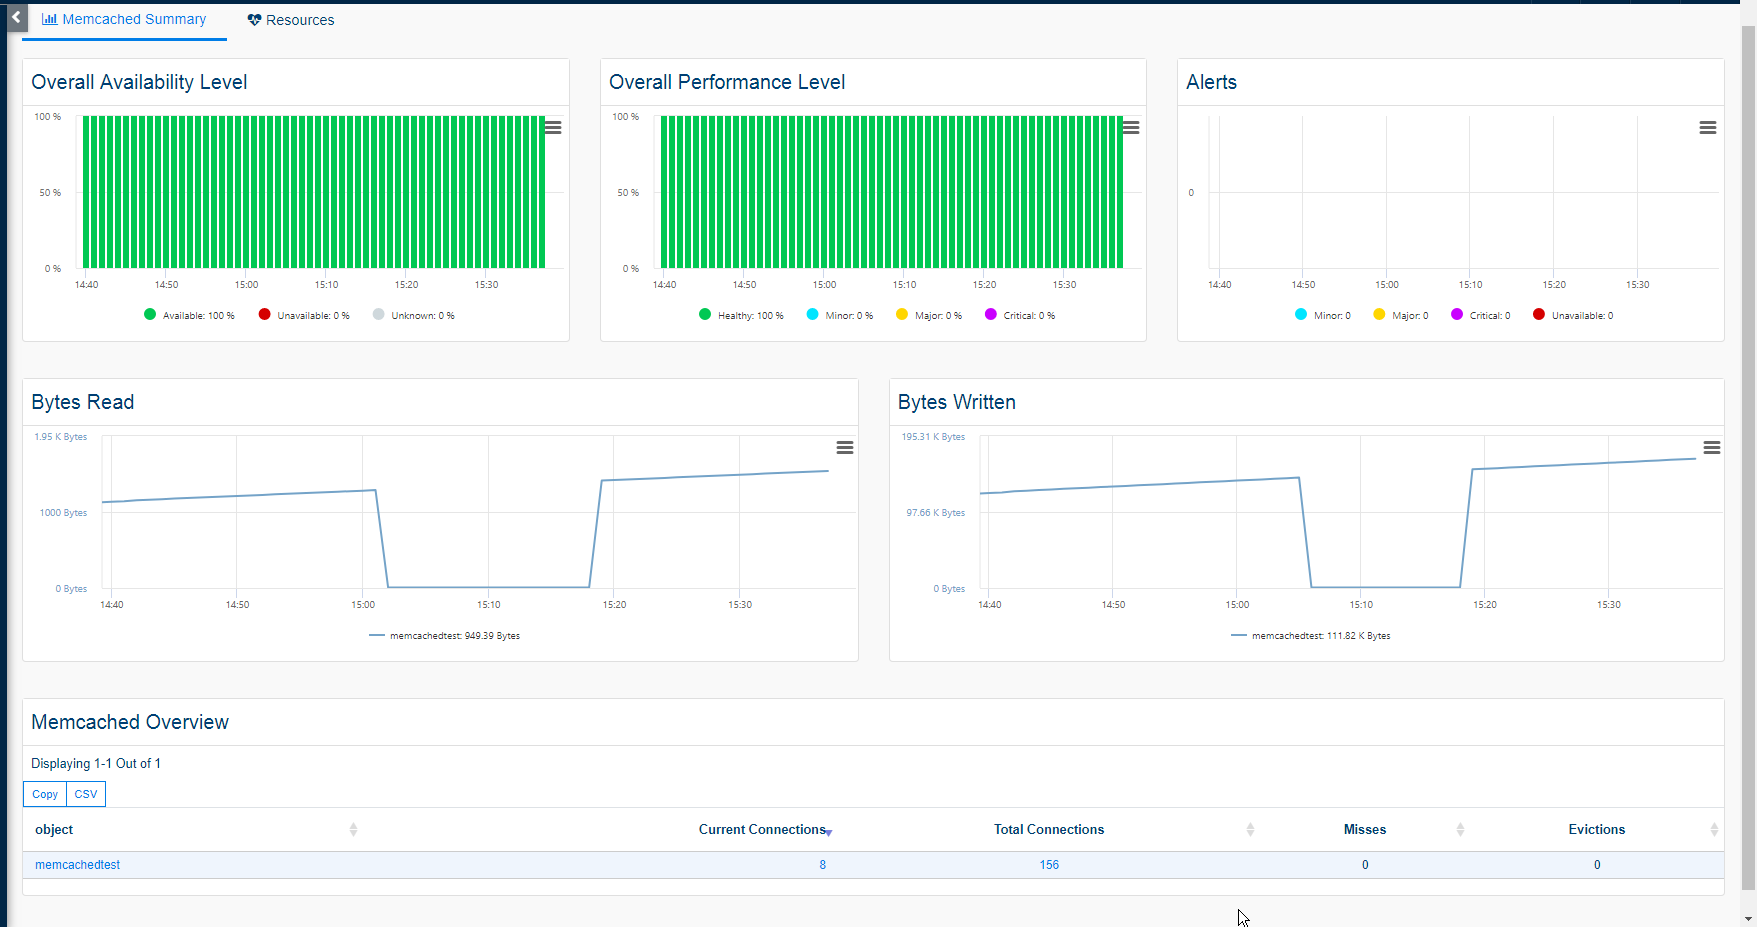Sort by Total Connections column
This screenshot has height=927, width=1757.
coord(1048,829)
